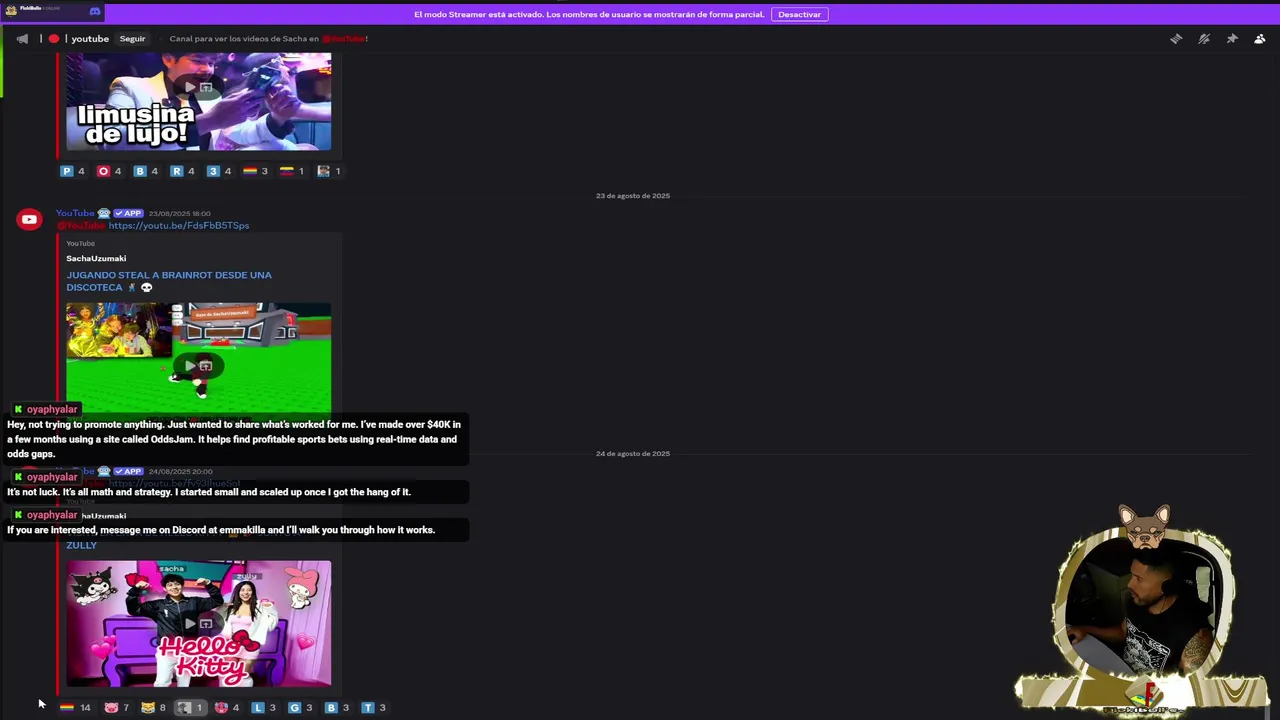
Task: Click the Seguir button beside youtube
Action: click(x=132, y=39)
